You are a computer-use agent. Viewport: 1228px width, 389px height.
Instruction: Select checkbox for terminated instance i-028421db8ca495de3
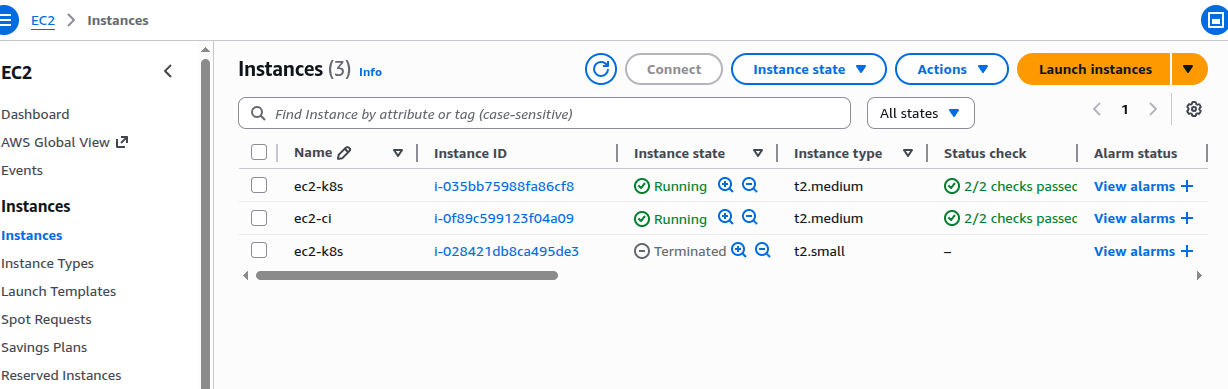click(259, 250)
